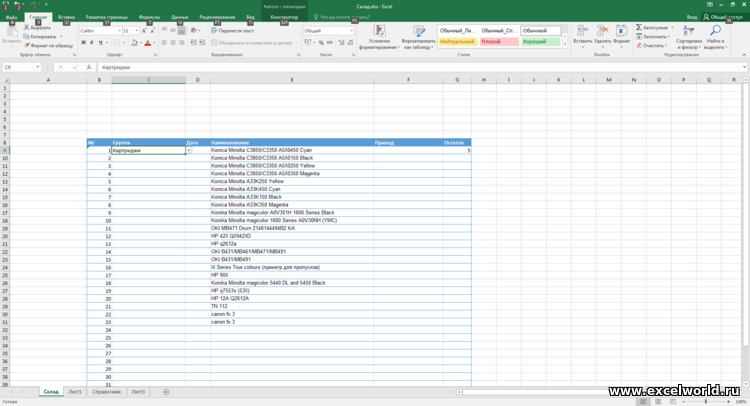The height and width of the screenshot is (406, 750).
Task: Switch to Разметка страницы tab
Action: (x=107, y=17)
